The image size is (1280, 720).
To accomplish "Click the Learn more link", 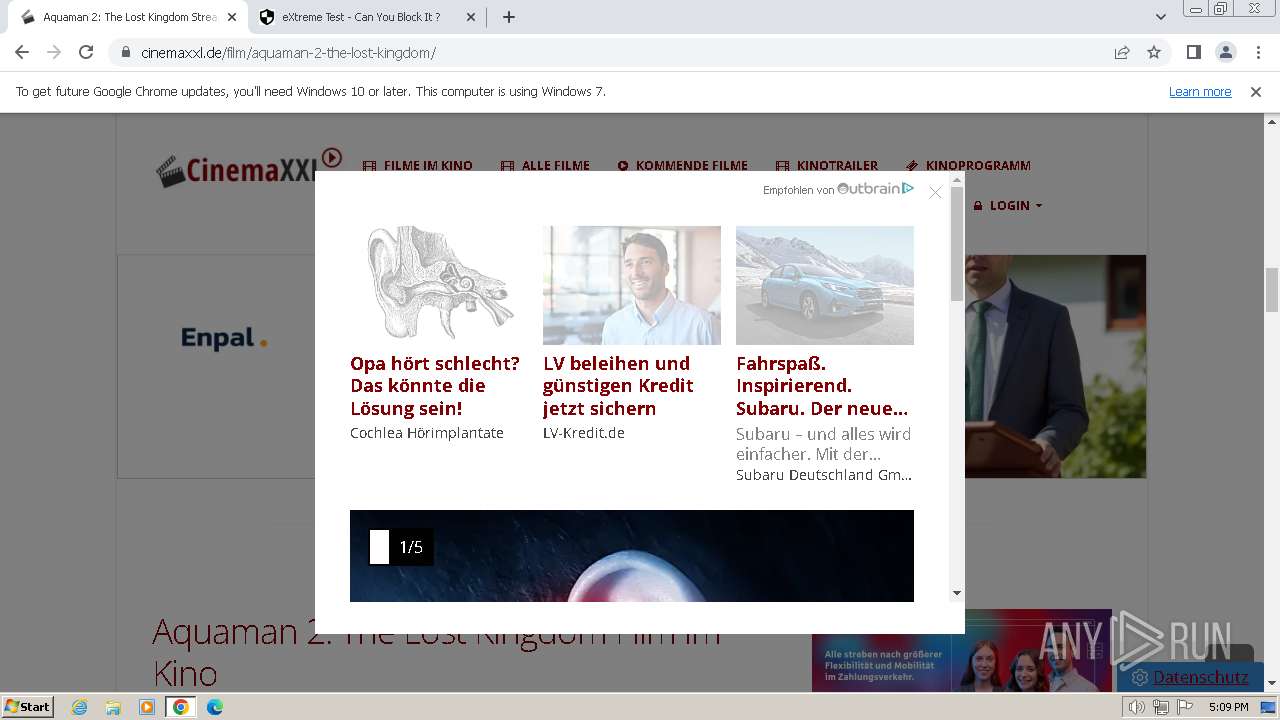I will [1200, 92].
